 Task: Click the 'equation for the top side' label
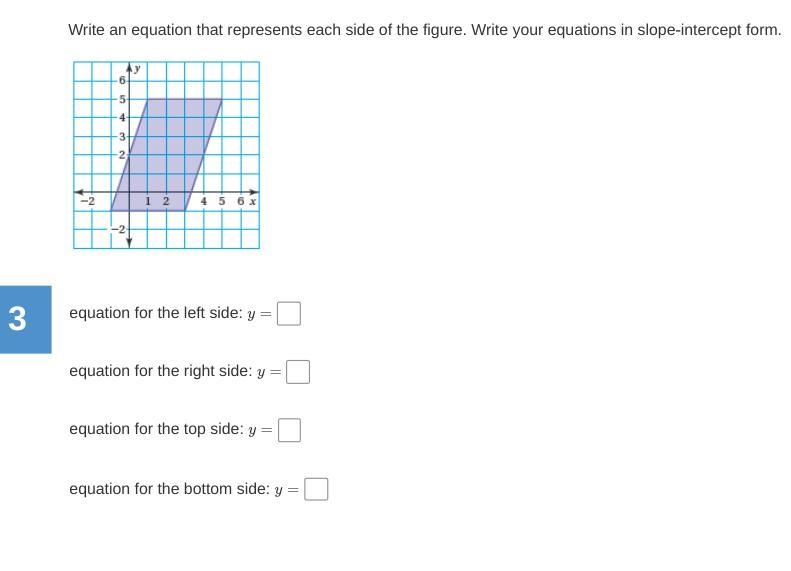(156, 429)
